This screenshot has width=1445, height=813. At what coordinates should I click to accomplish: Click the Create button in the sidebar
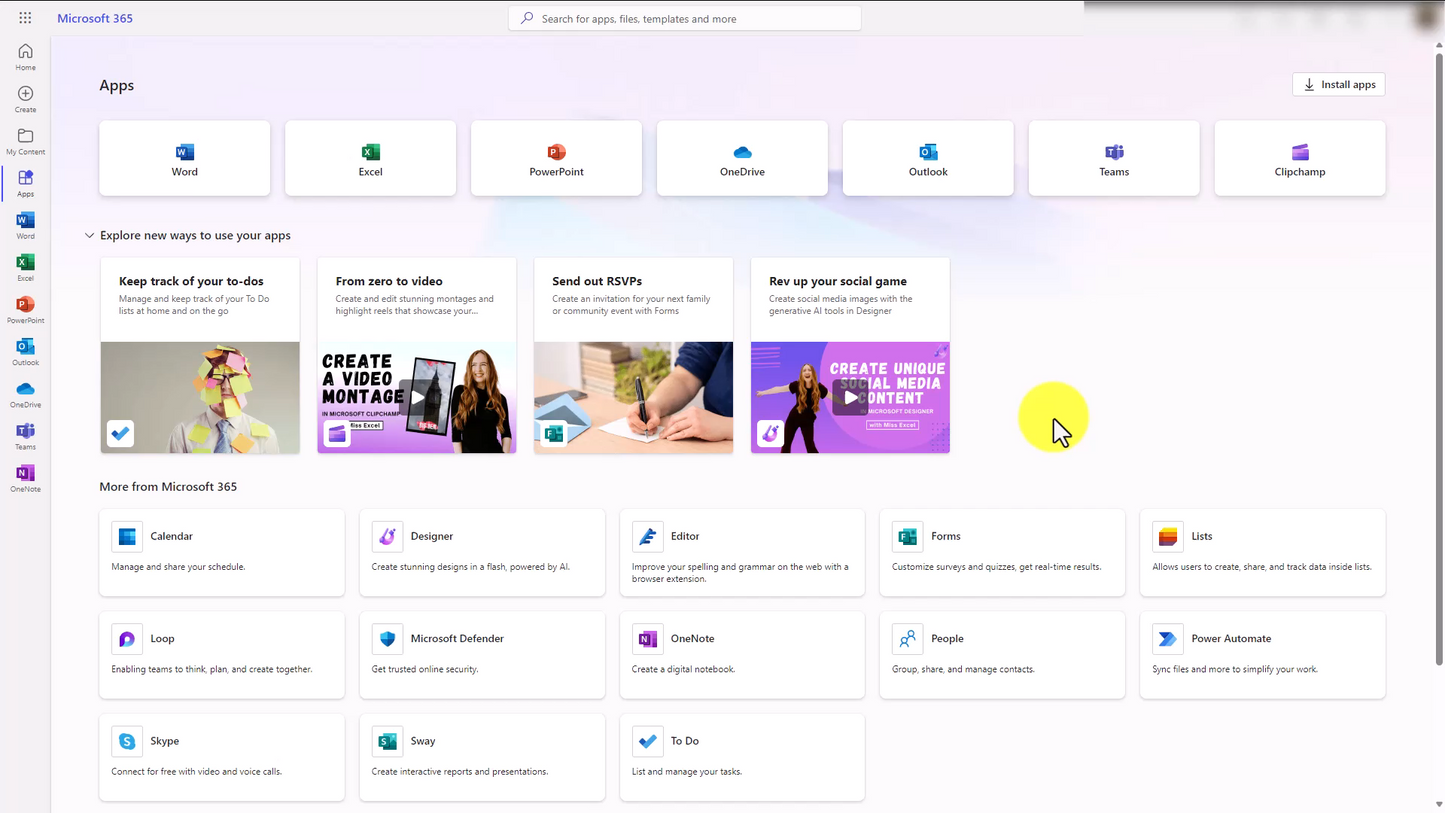point(25,97)
